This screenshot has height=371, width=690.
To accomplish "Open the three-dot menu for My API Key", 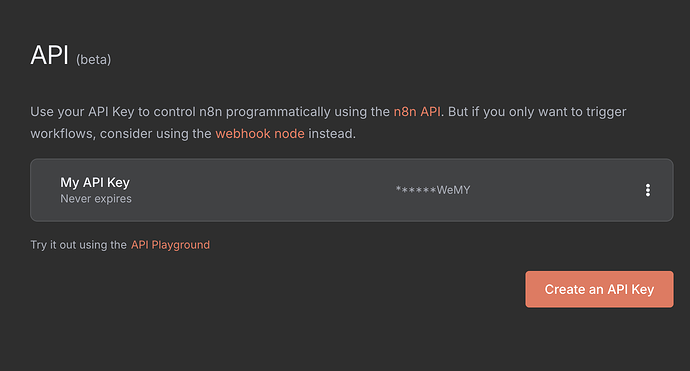I will tap(647, 190).
